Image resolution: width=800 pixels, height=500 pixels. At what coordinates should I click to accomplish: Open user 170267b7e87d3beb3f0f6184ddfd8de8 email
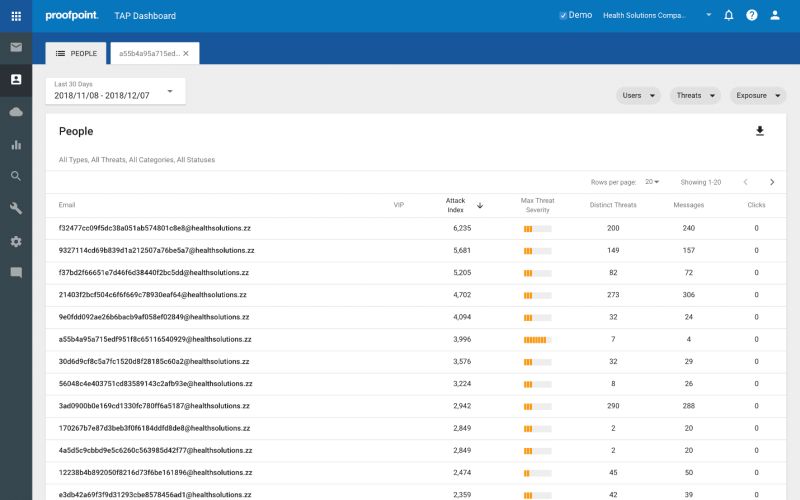coord(154,428)
